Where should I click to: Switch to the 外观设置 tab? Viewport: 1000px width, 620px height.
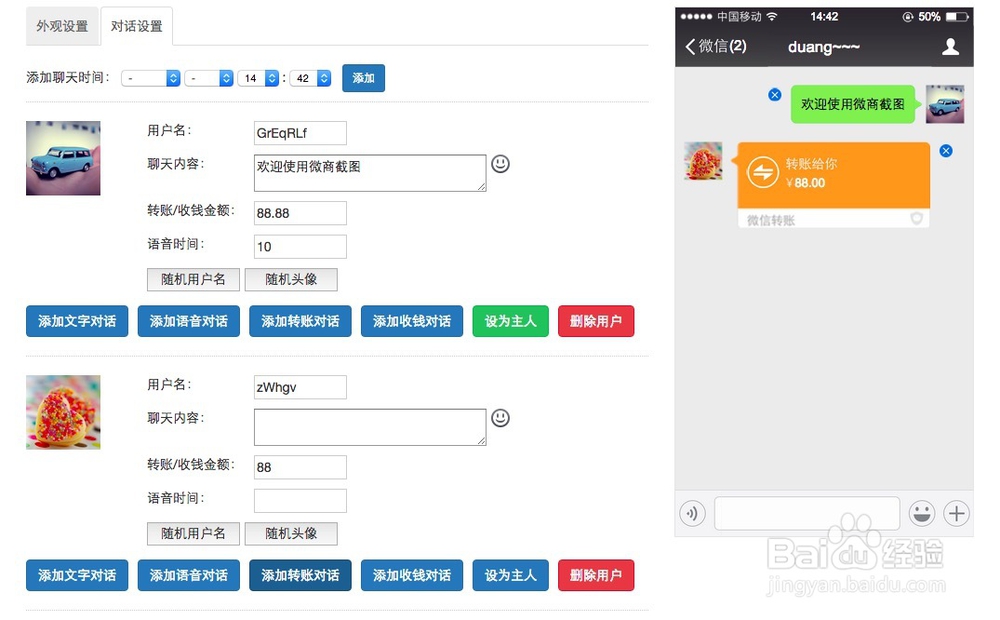tap(61, 27)
